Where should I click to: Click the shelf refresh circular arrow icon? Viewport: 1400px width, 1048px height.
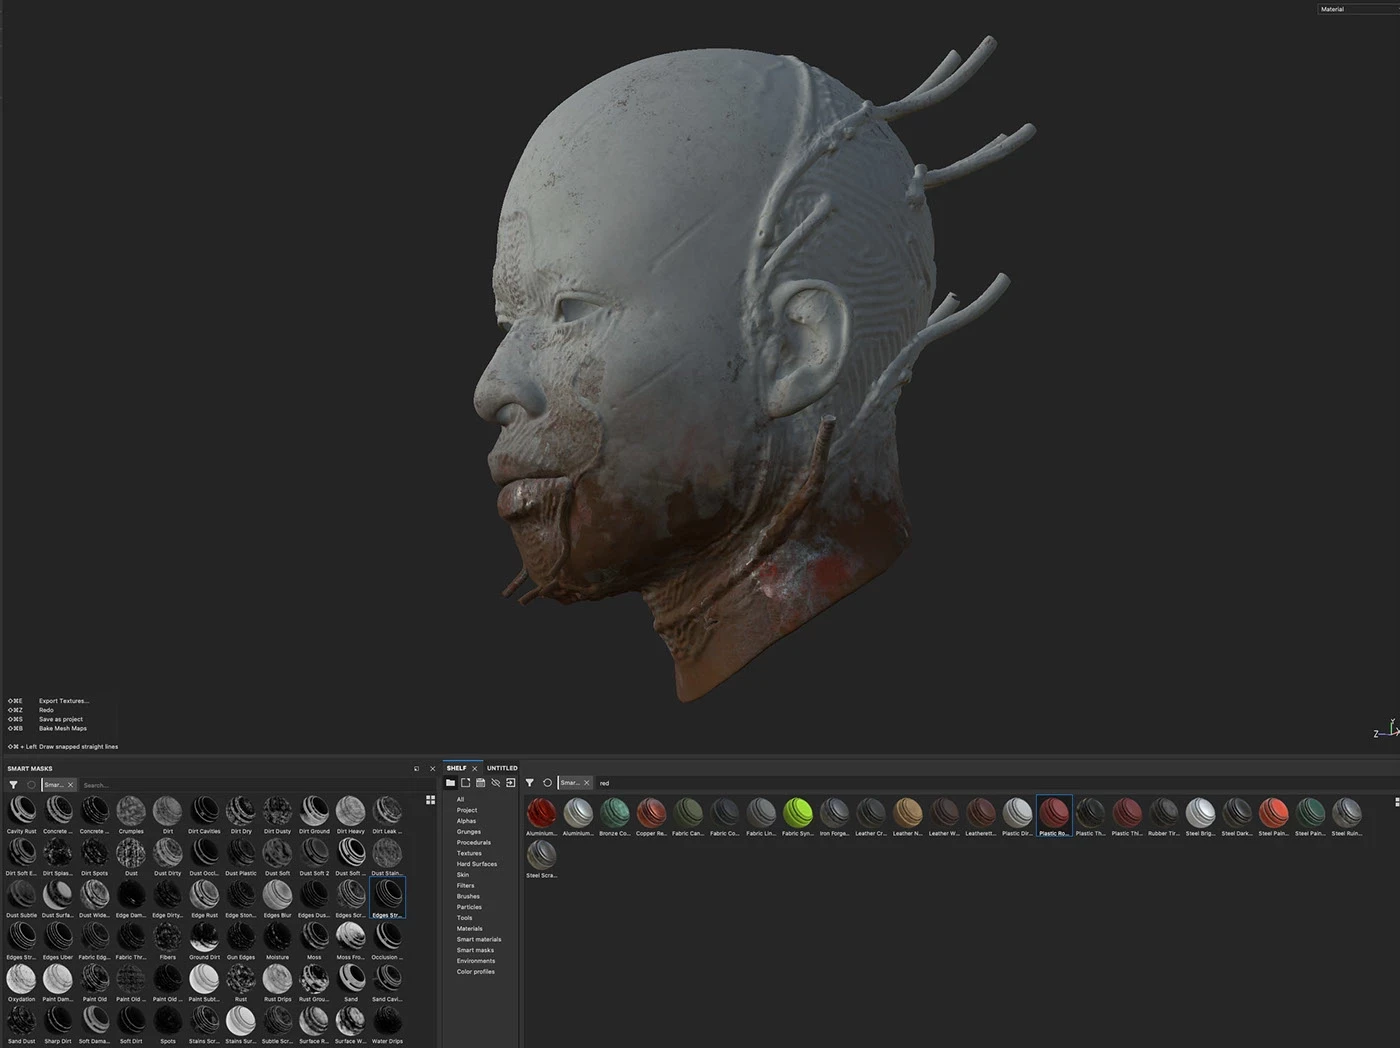(x=547, y=783)
